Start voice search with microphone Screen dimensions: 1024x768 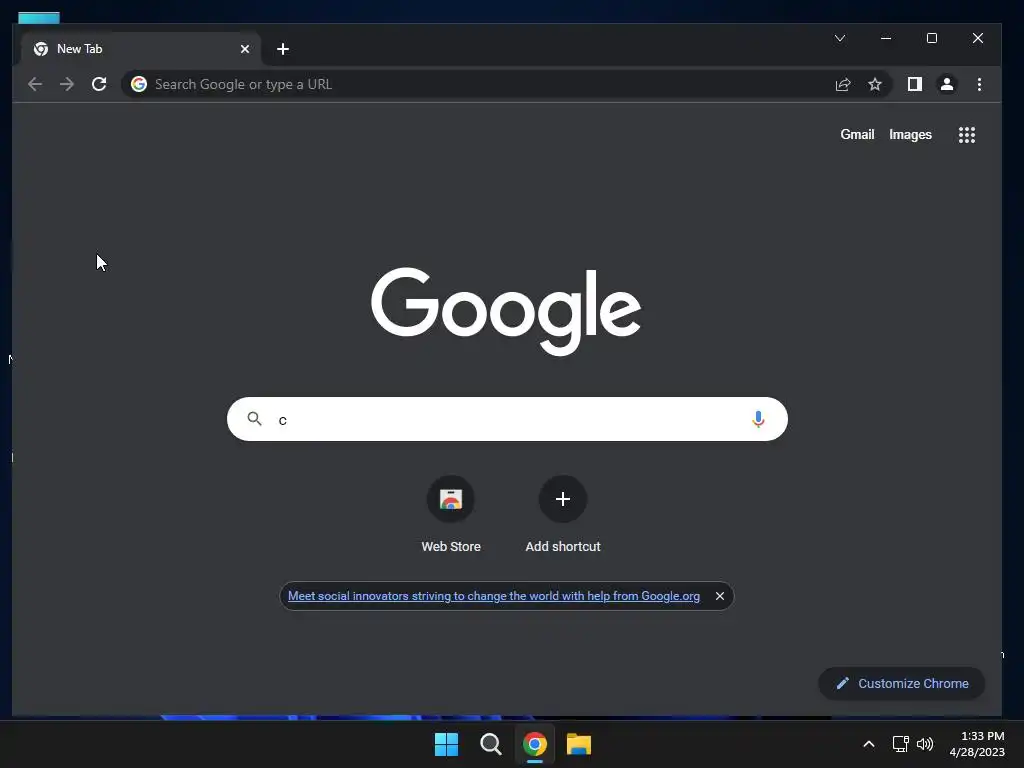[758, 419]
